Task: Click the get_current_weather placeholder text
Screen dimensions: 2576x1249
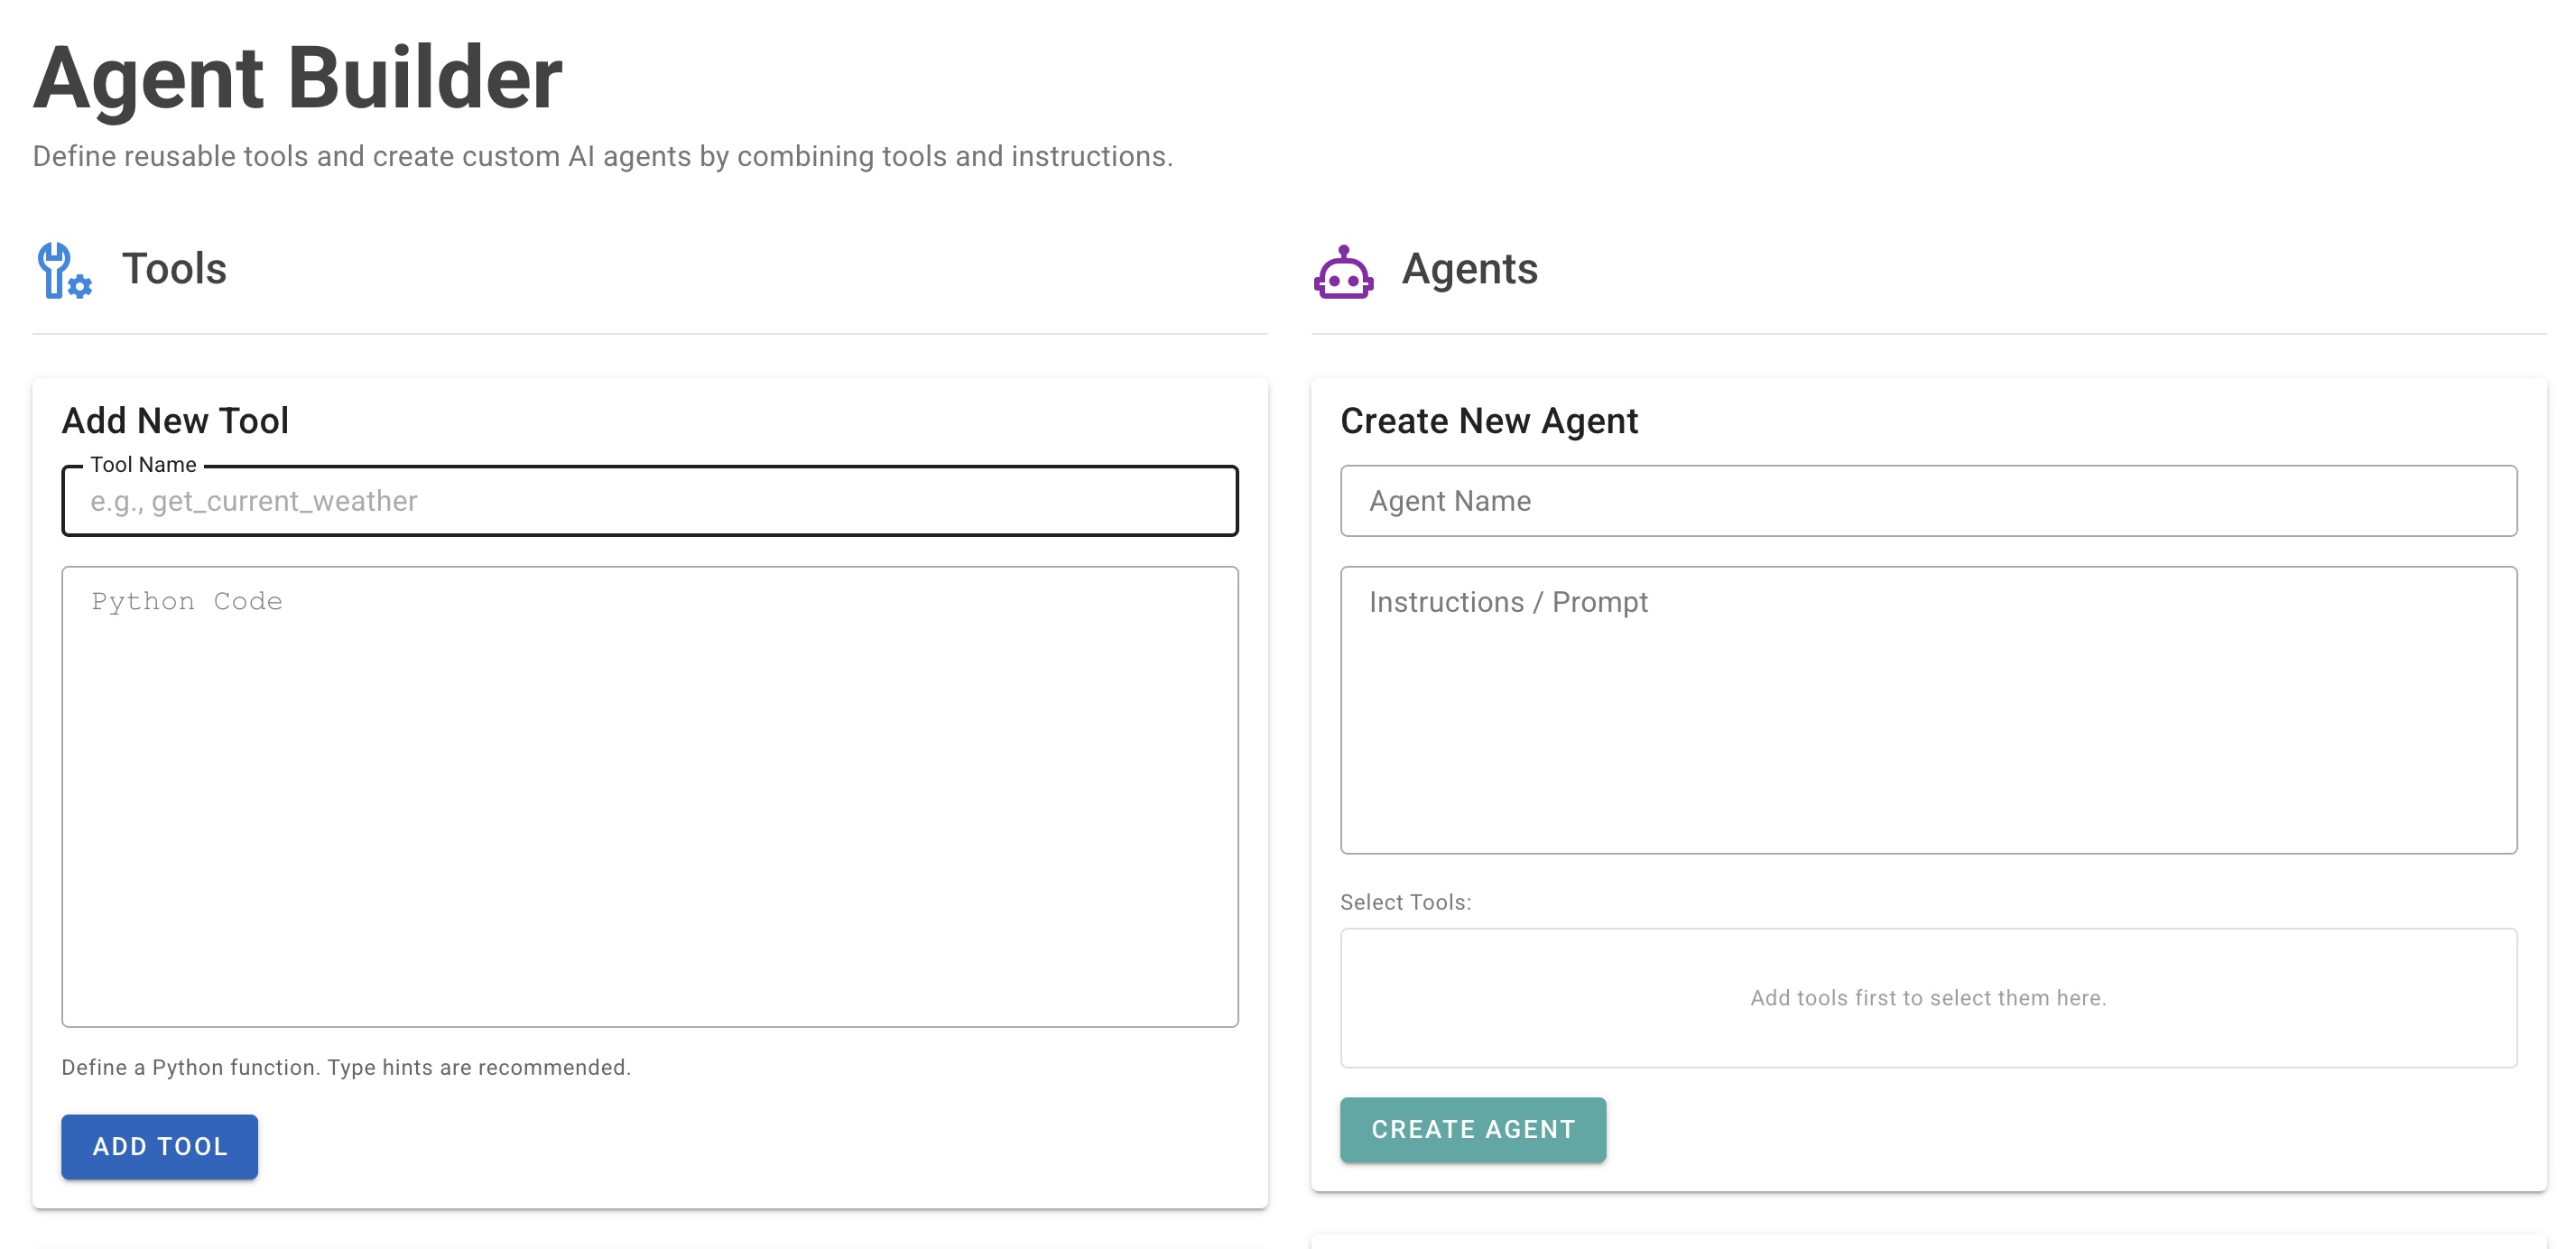Action: click(x=254, y=501)
